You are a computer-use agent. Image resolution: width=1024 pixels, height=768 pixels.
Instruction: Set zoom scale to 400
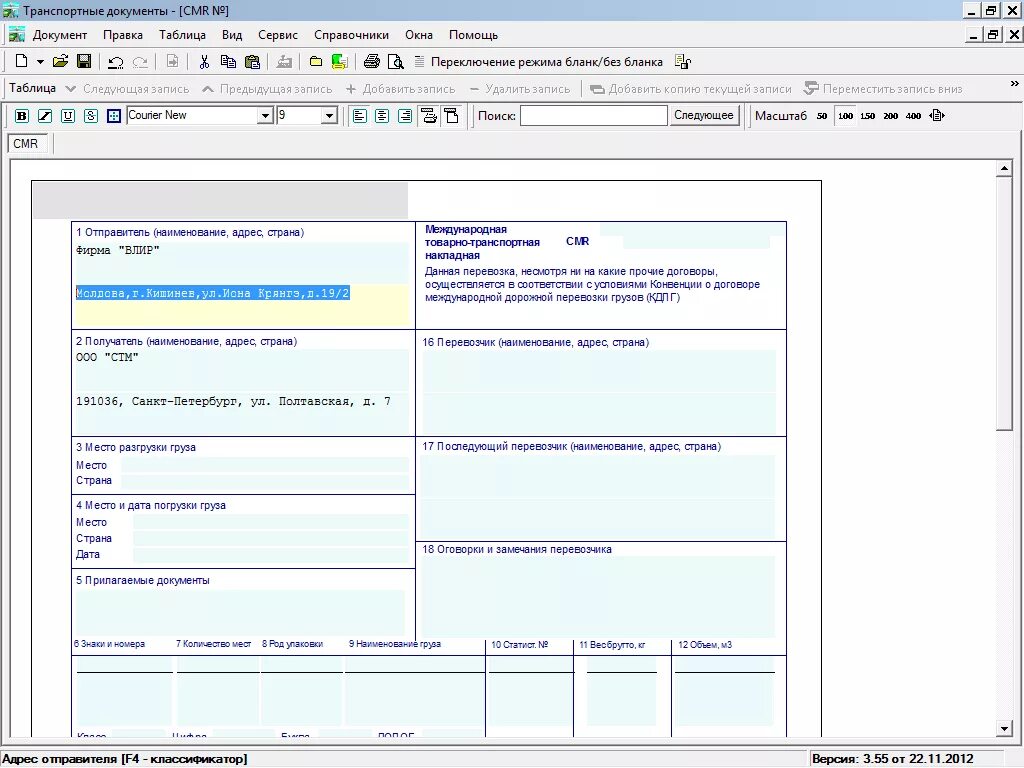(x=913, y=116)
